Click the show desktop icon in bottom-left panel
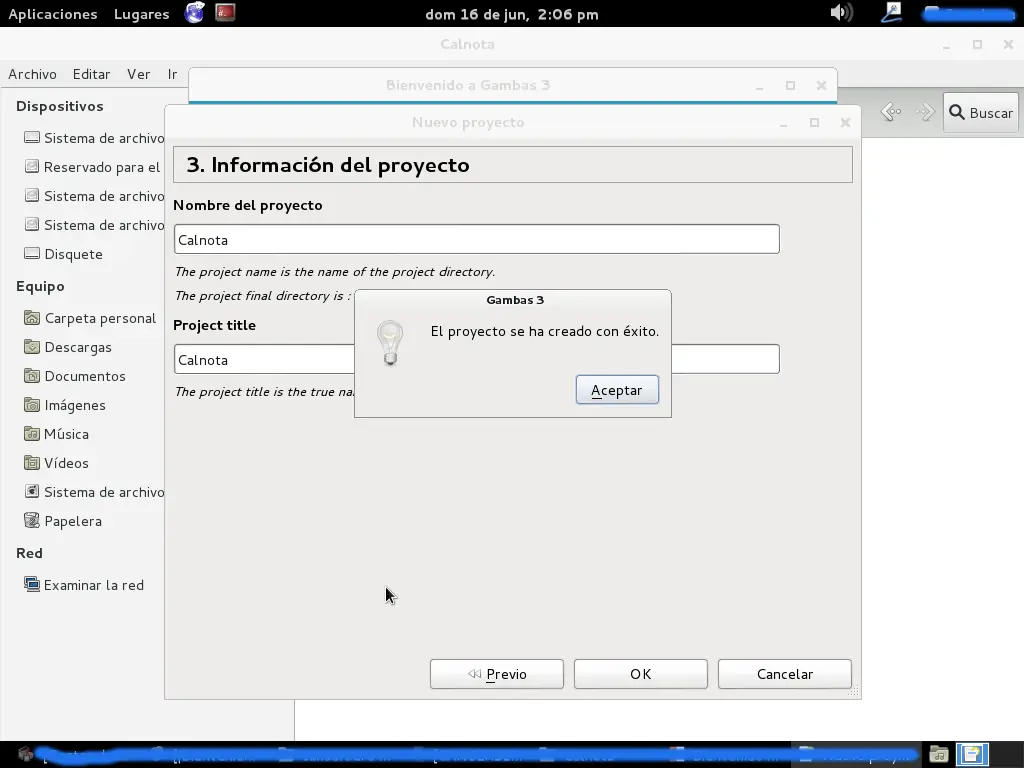 point(25,754)
